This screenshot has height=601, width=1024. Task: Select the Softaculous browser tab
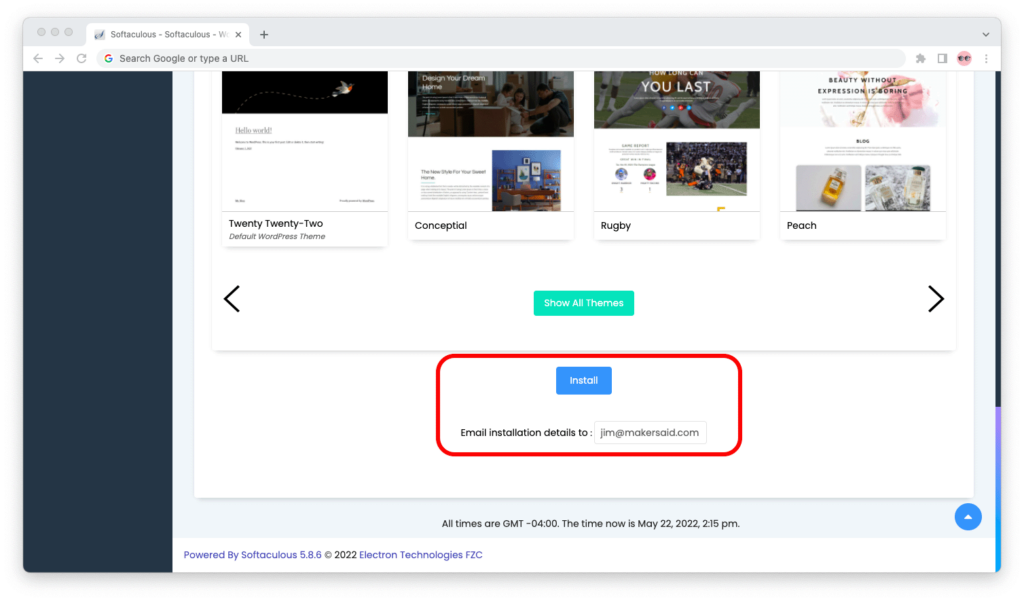click(167, 35)
